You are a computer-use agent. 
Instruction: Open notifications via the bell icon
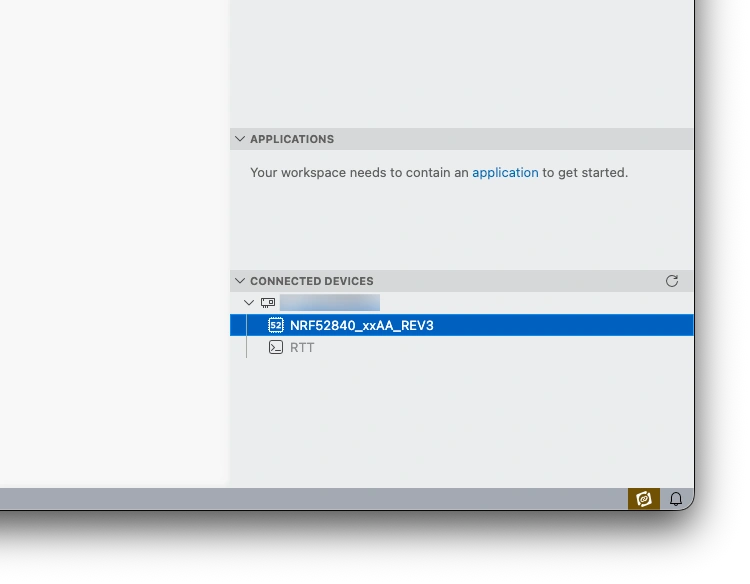tap(675, 499)
